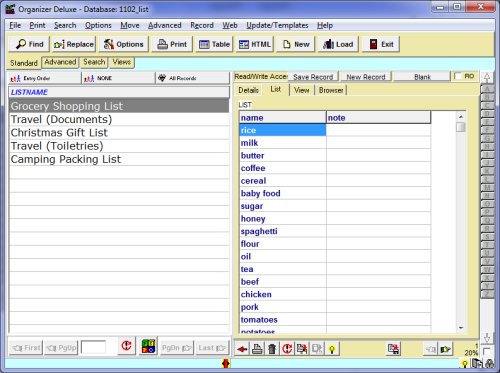Click the save-copy icon in middle of record bar
500x373 pixels.
pos(394,349)
